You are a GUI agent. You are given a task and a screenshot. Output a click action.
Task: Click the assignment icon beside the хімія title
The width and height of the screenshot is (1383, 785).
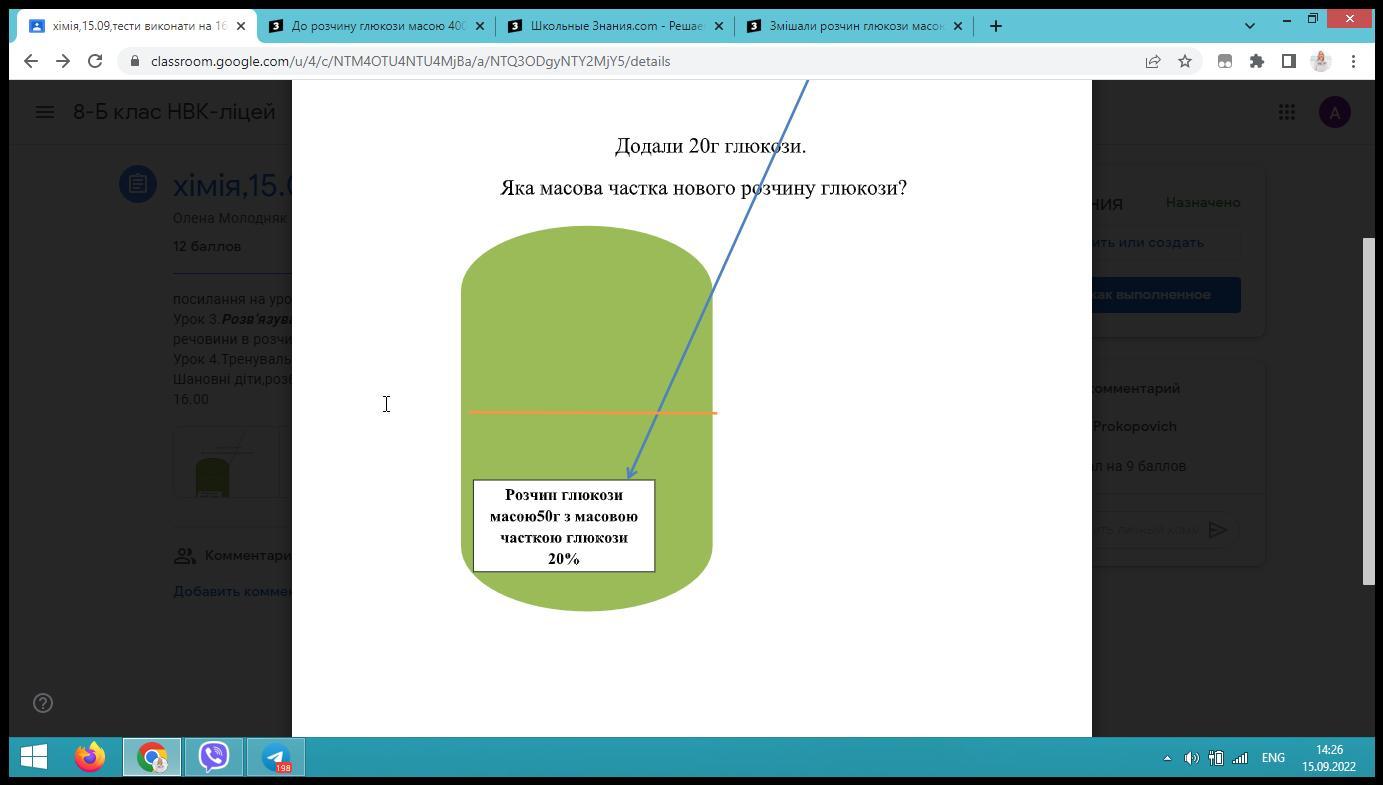point(138,184)
